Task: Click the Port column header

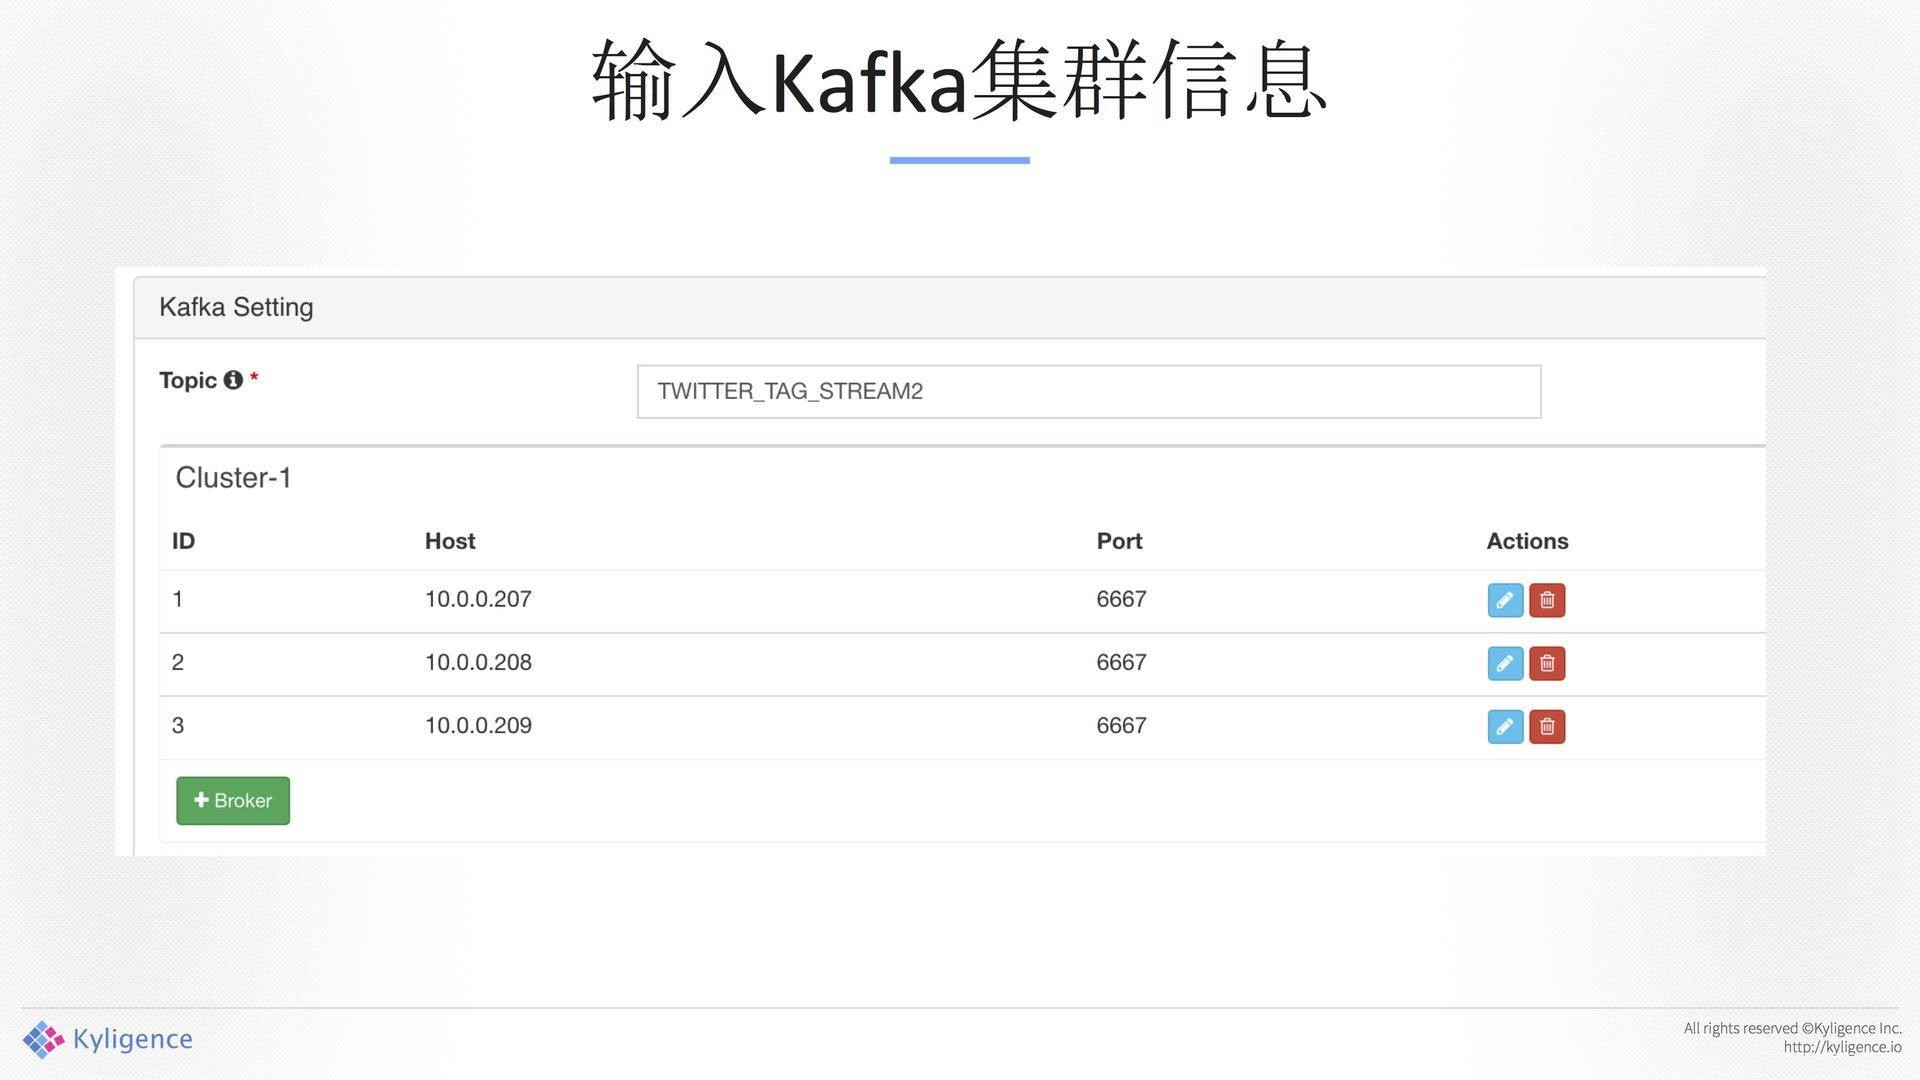Action: [x=1118, y=541]
